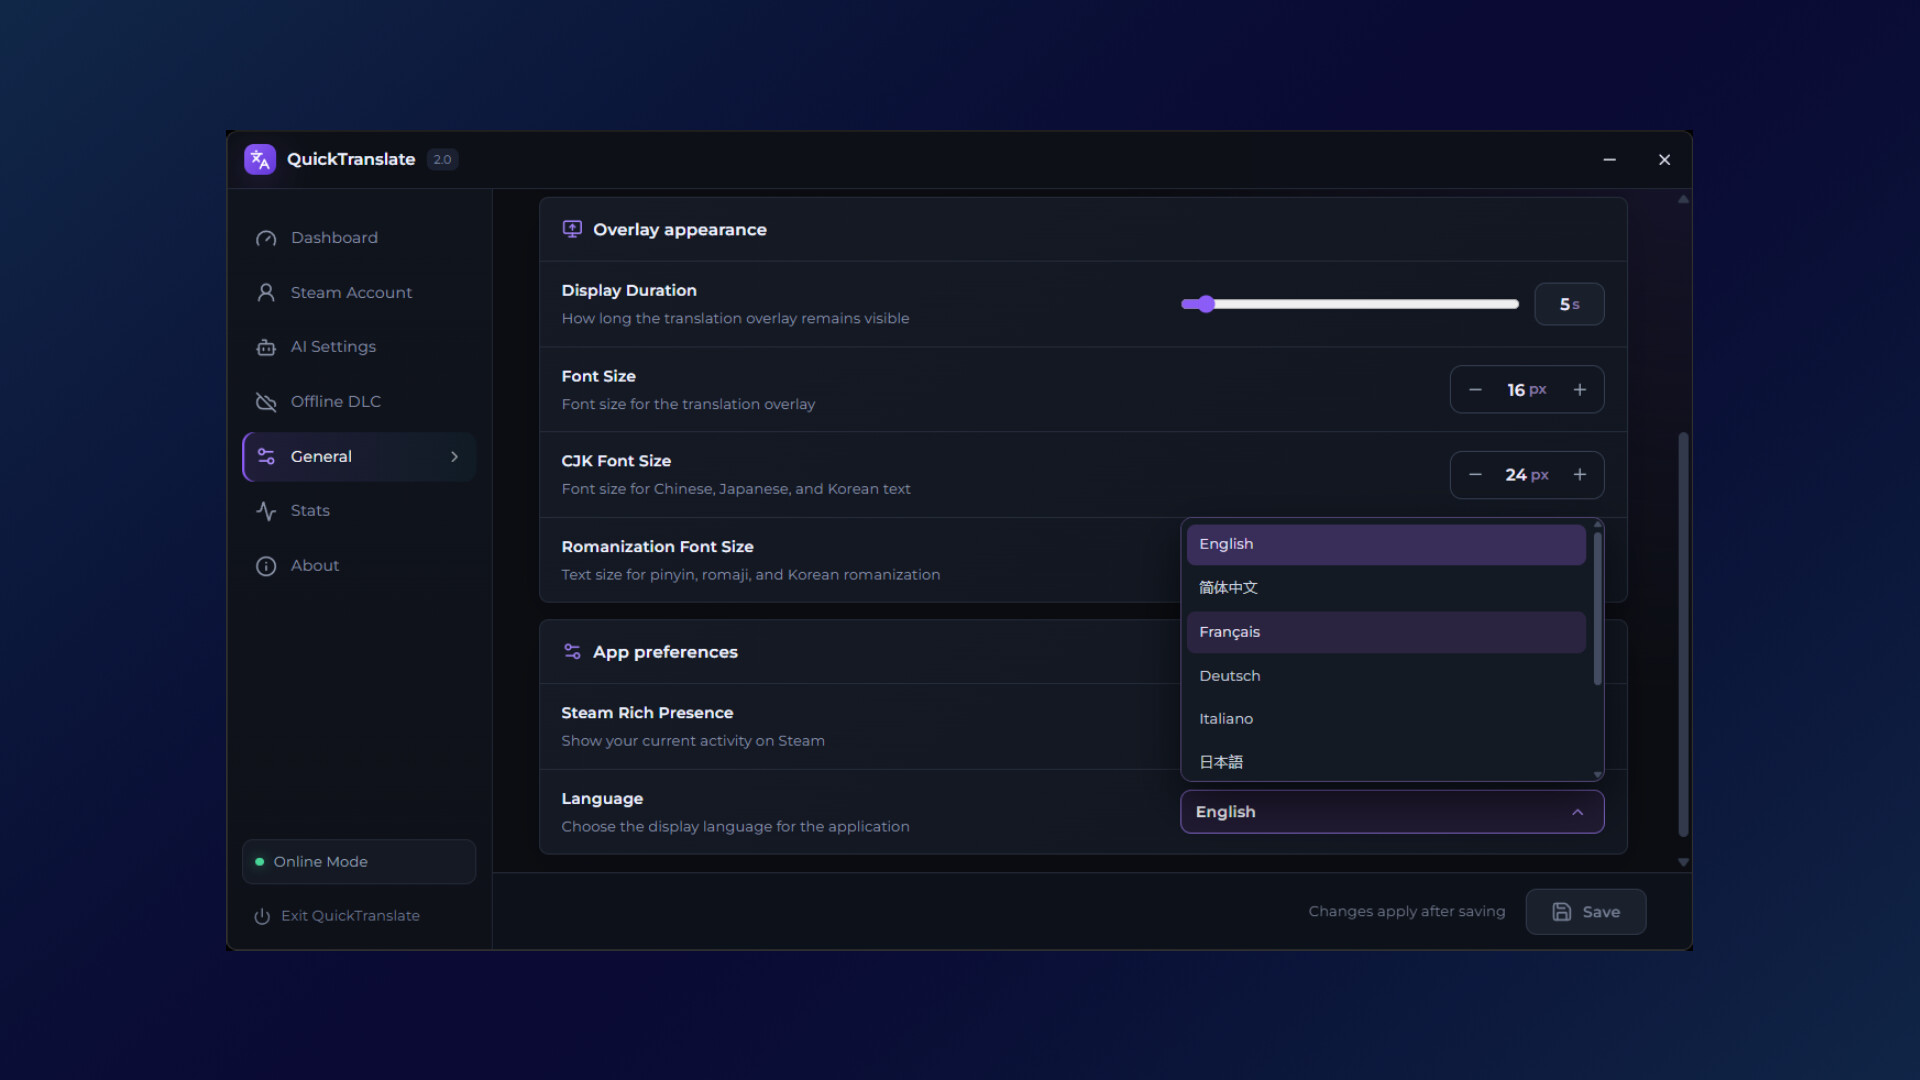This screenshot has width=1920, height=1080.
Task: Click the Overlay appearance monitor icon
Action: coord(572,229)
